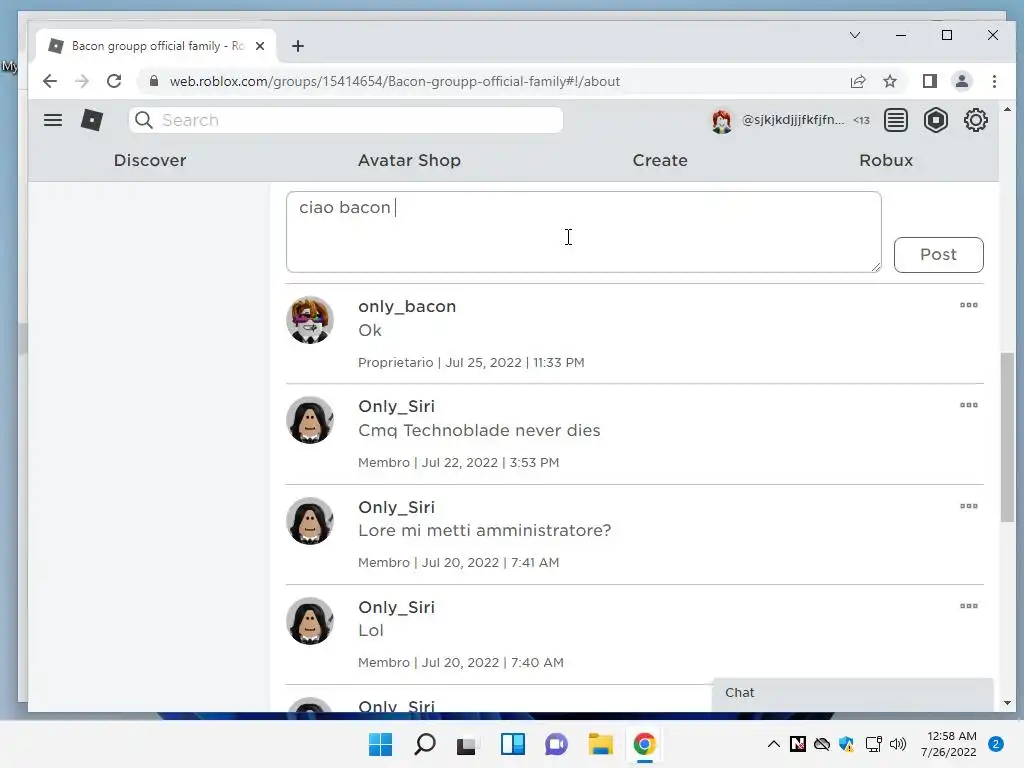The width and height of the screenshot is (1024, 768).
Task: Open the user avatar headshot in the header
Action: click(x=722, y=121)
